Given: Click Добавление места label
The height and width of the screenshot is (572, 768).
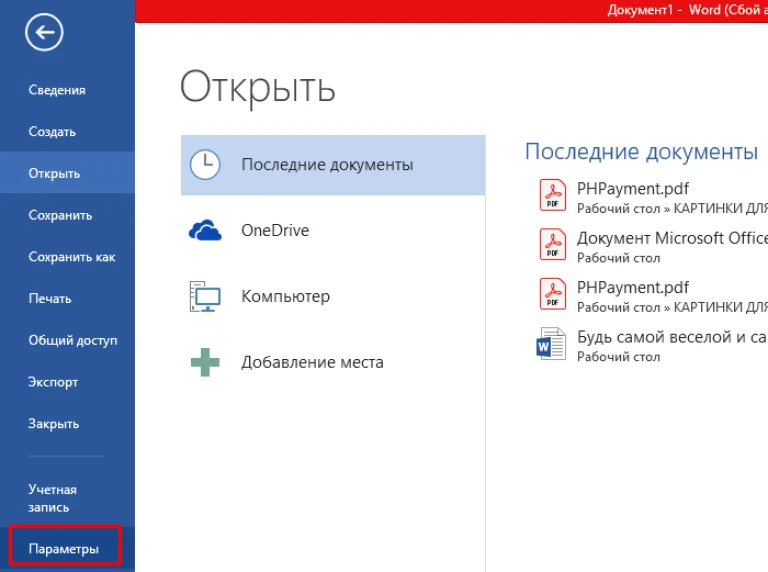Looking at the screenshot, I should [312, 362].
